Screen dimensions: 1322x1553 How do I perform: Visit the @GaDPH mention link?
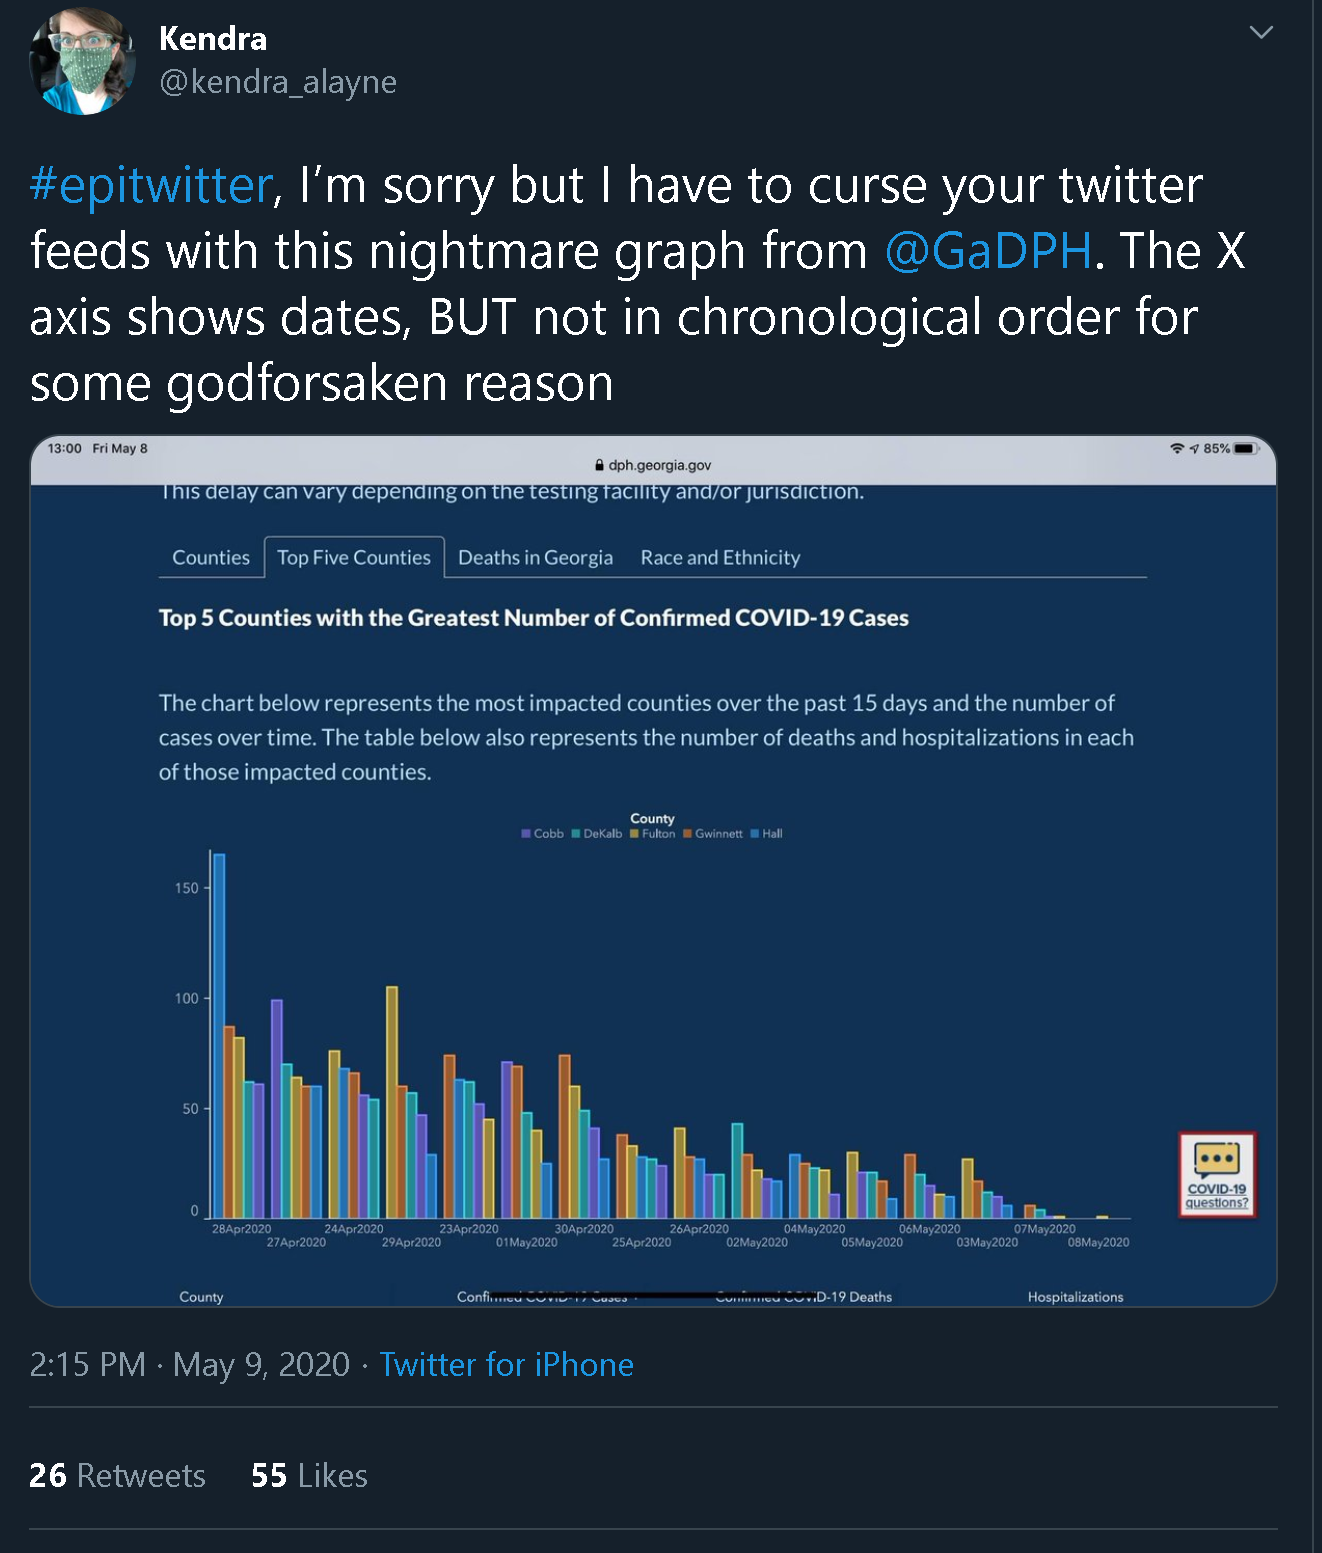(x=988, y=251)
